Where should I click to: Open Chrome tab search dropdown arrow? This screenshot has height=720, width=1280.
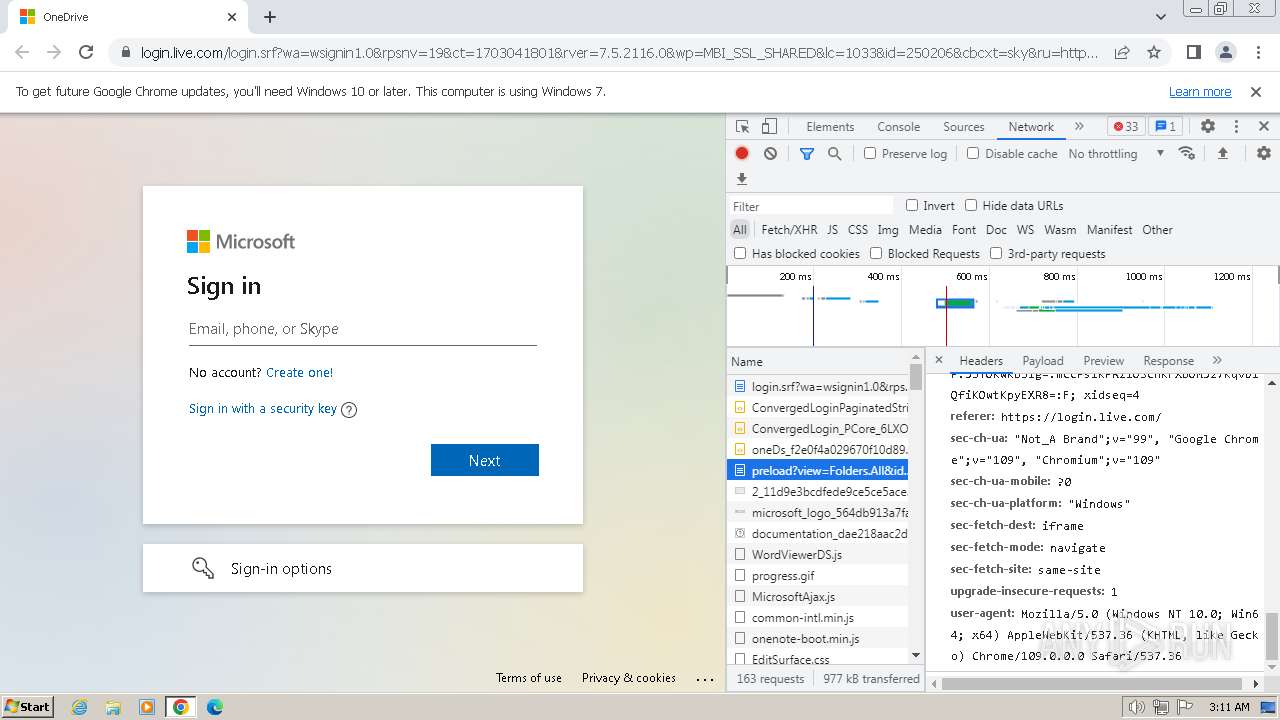click(1161, 17)
